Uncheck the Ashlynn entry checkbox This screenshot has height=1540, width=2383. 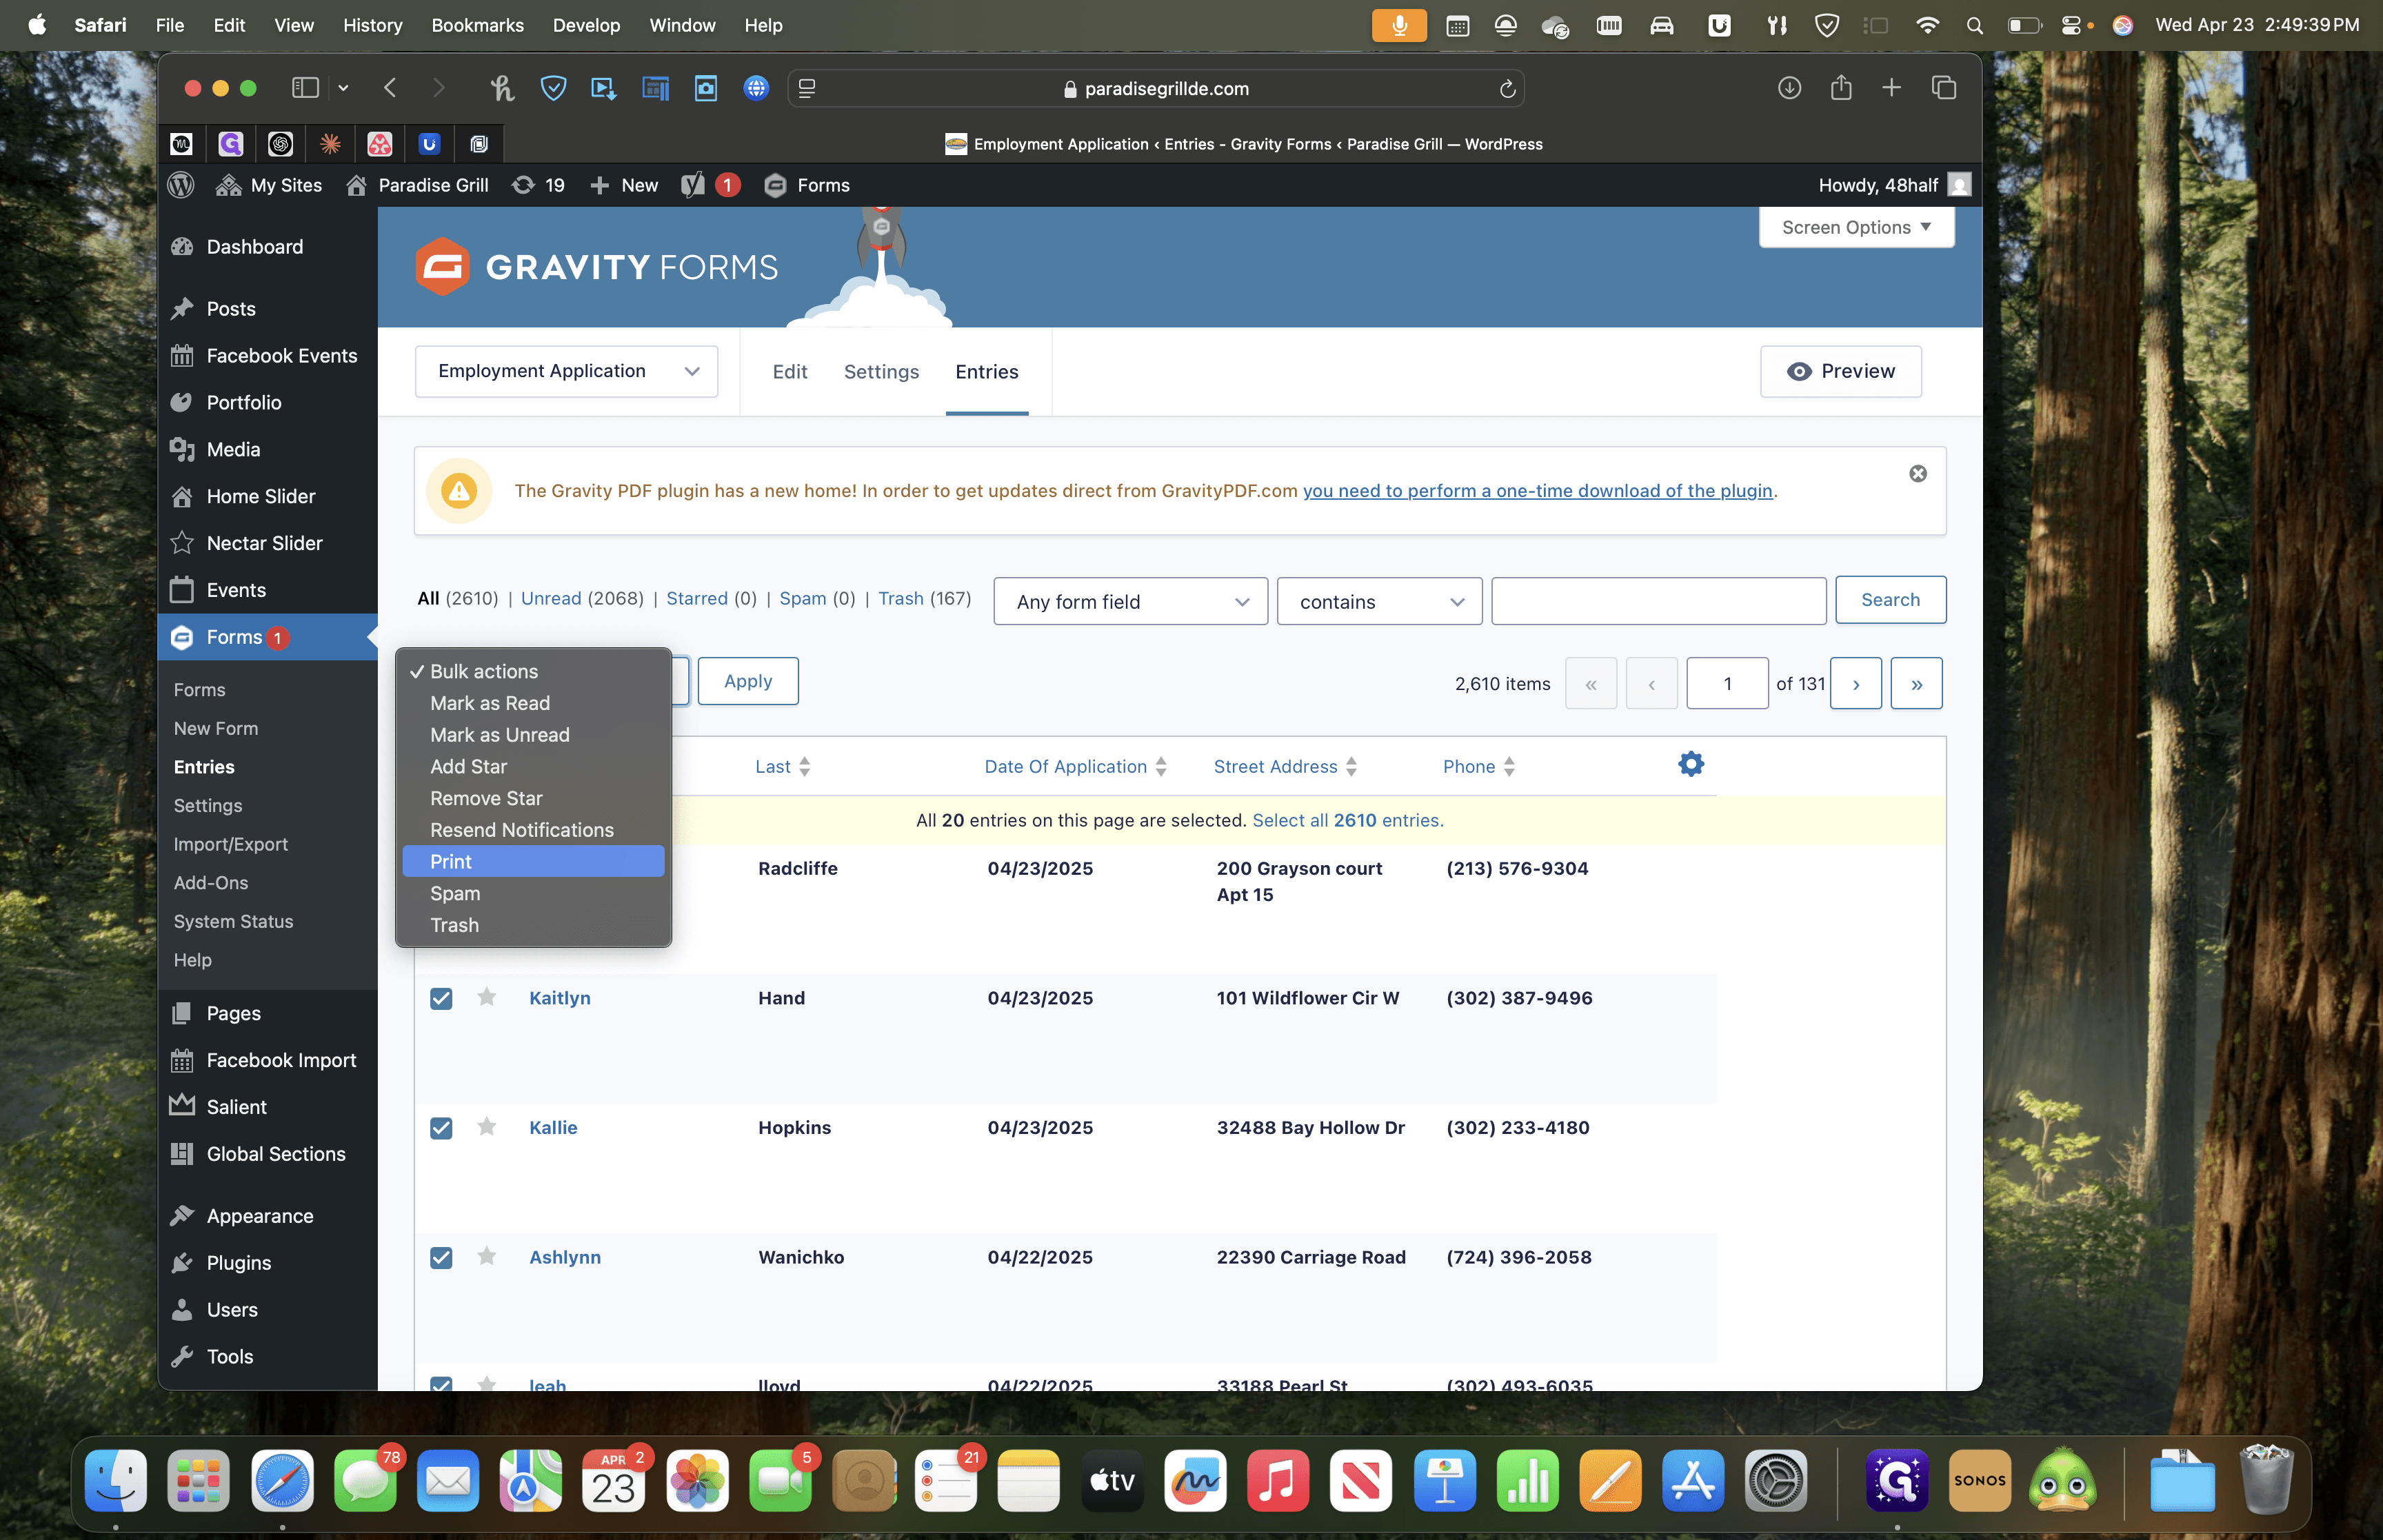click(441, 1258)
